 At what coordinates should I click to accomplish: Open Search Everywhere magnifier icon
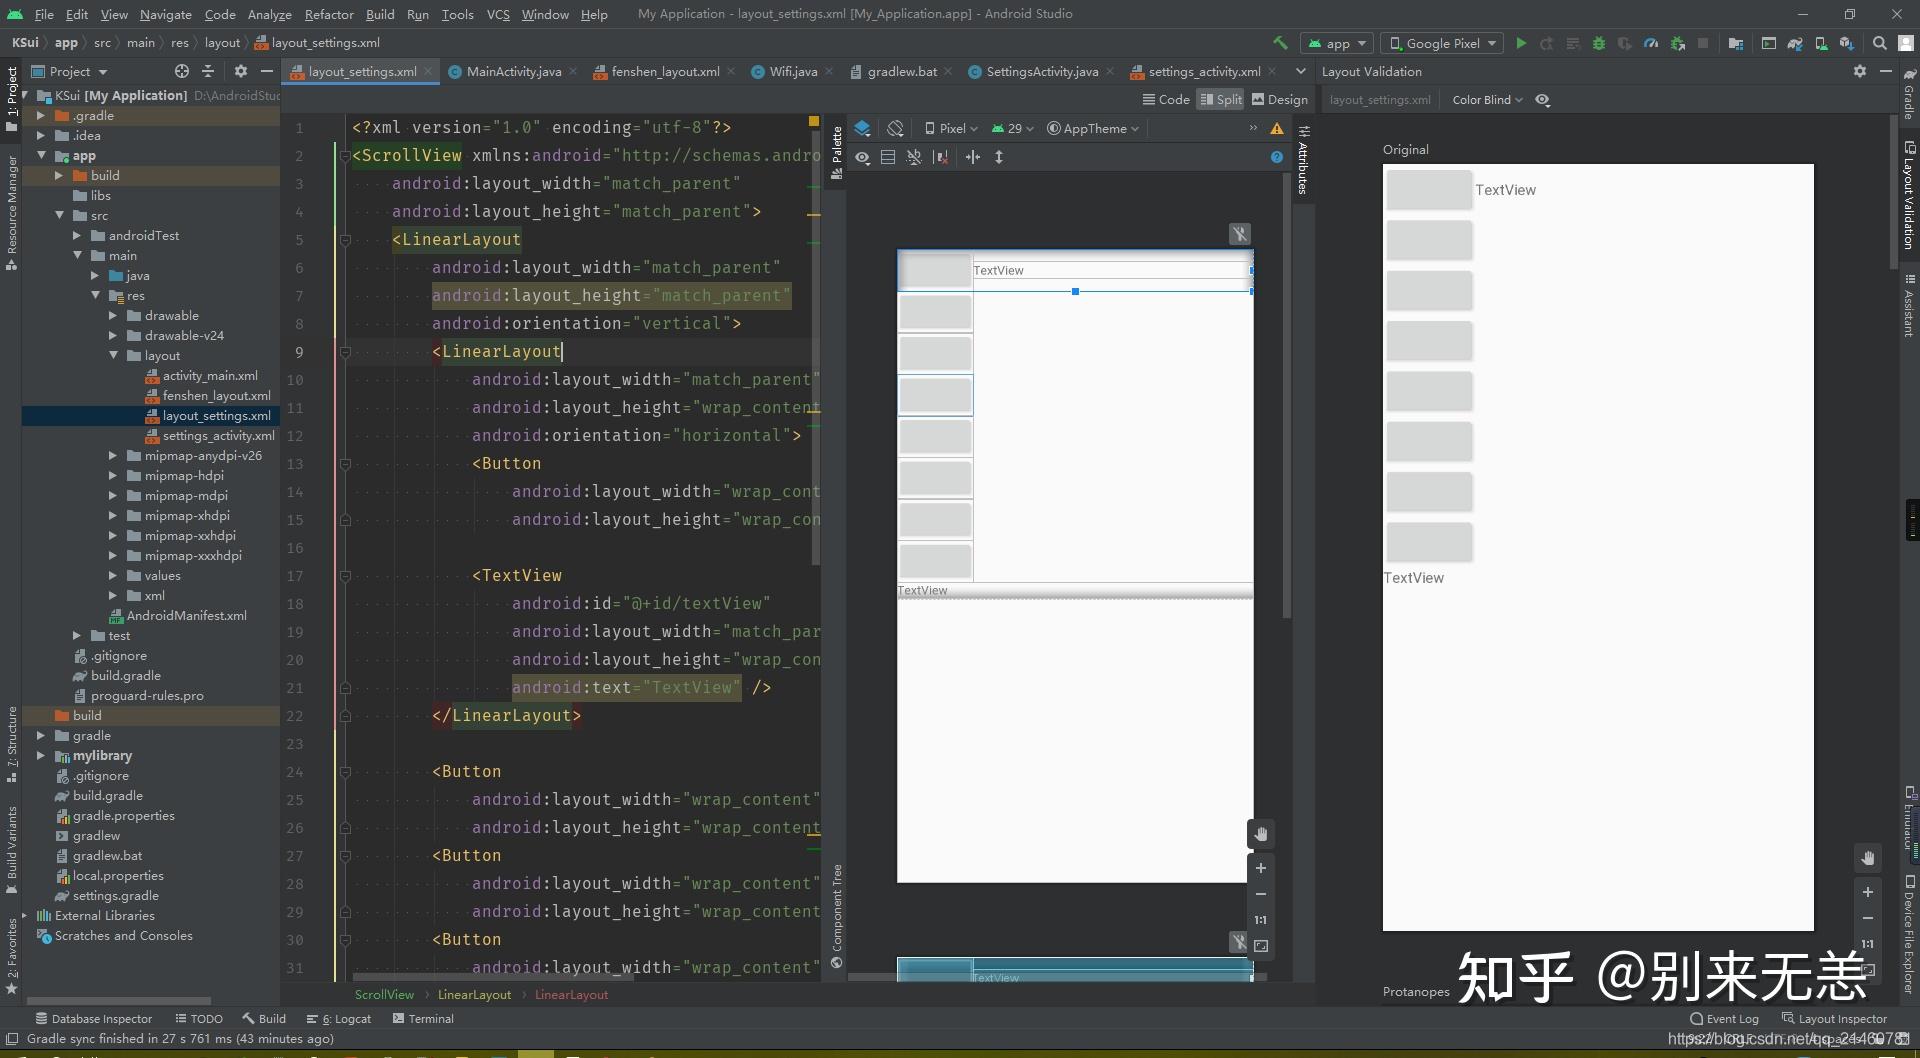[x=1880, y=43]
